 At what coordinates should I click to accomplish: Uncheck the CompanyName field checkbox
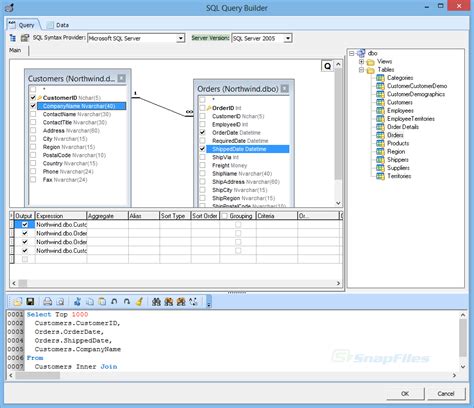33,106
